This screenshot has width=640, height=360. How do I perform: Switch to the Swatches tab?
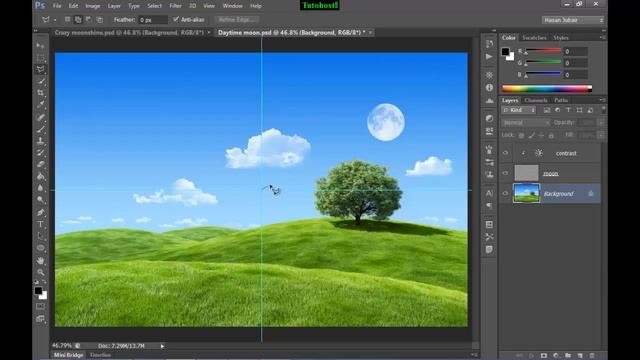click(534, 38)
